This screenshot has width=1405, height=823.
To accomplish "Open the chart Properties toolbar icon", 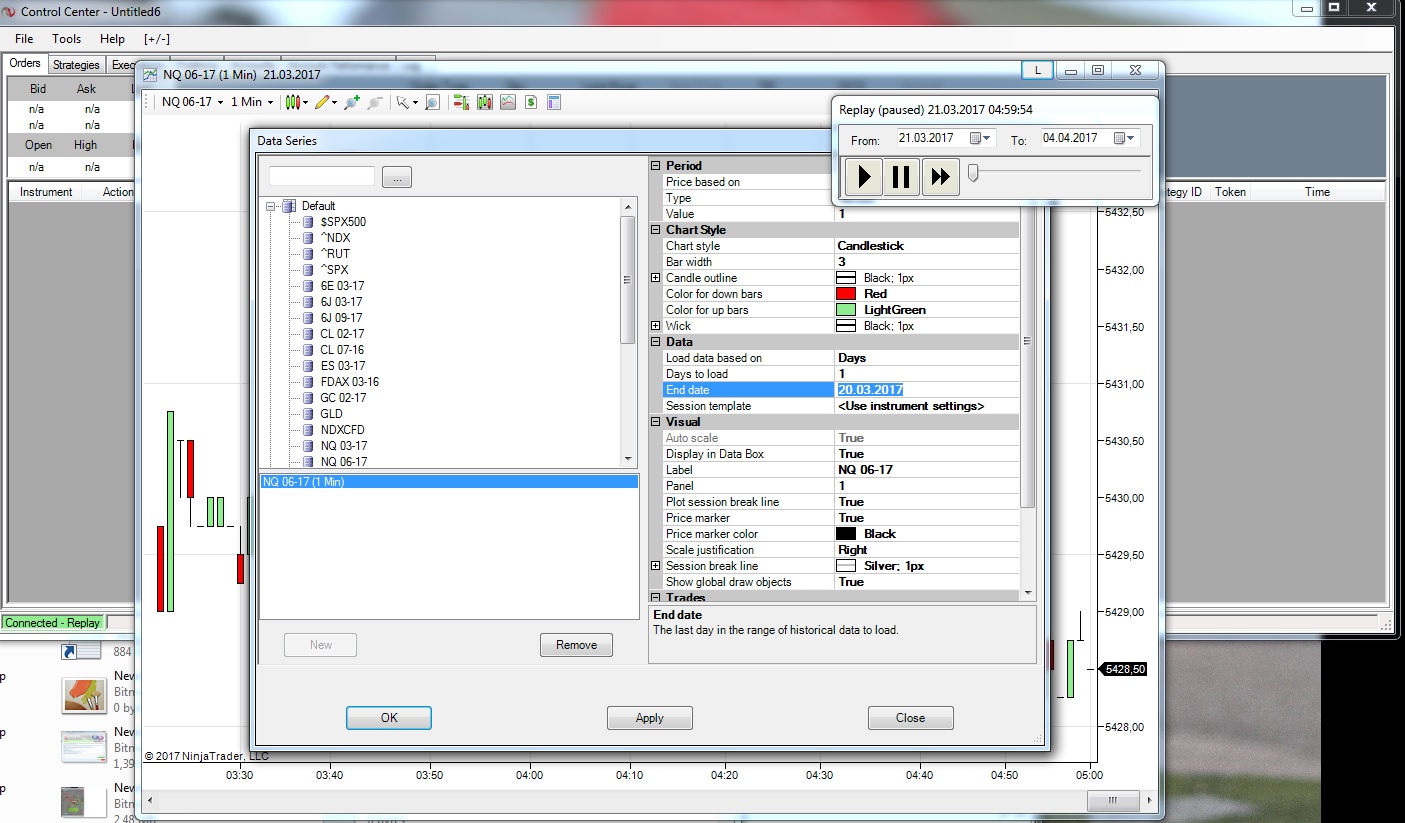I will tap(554, 102).
